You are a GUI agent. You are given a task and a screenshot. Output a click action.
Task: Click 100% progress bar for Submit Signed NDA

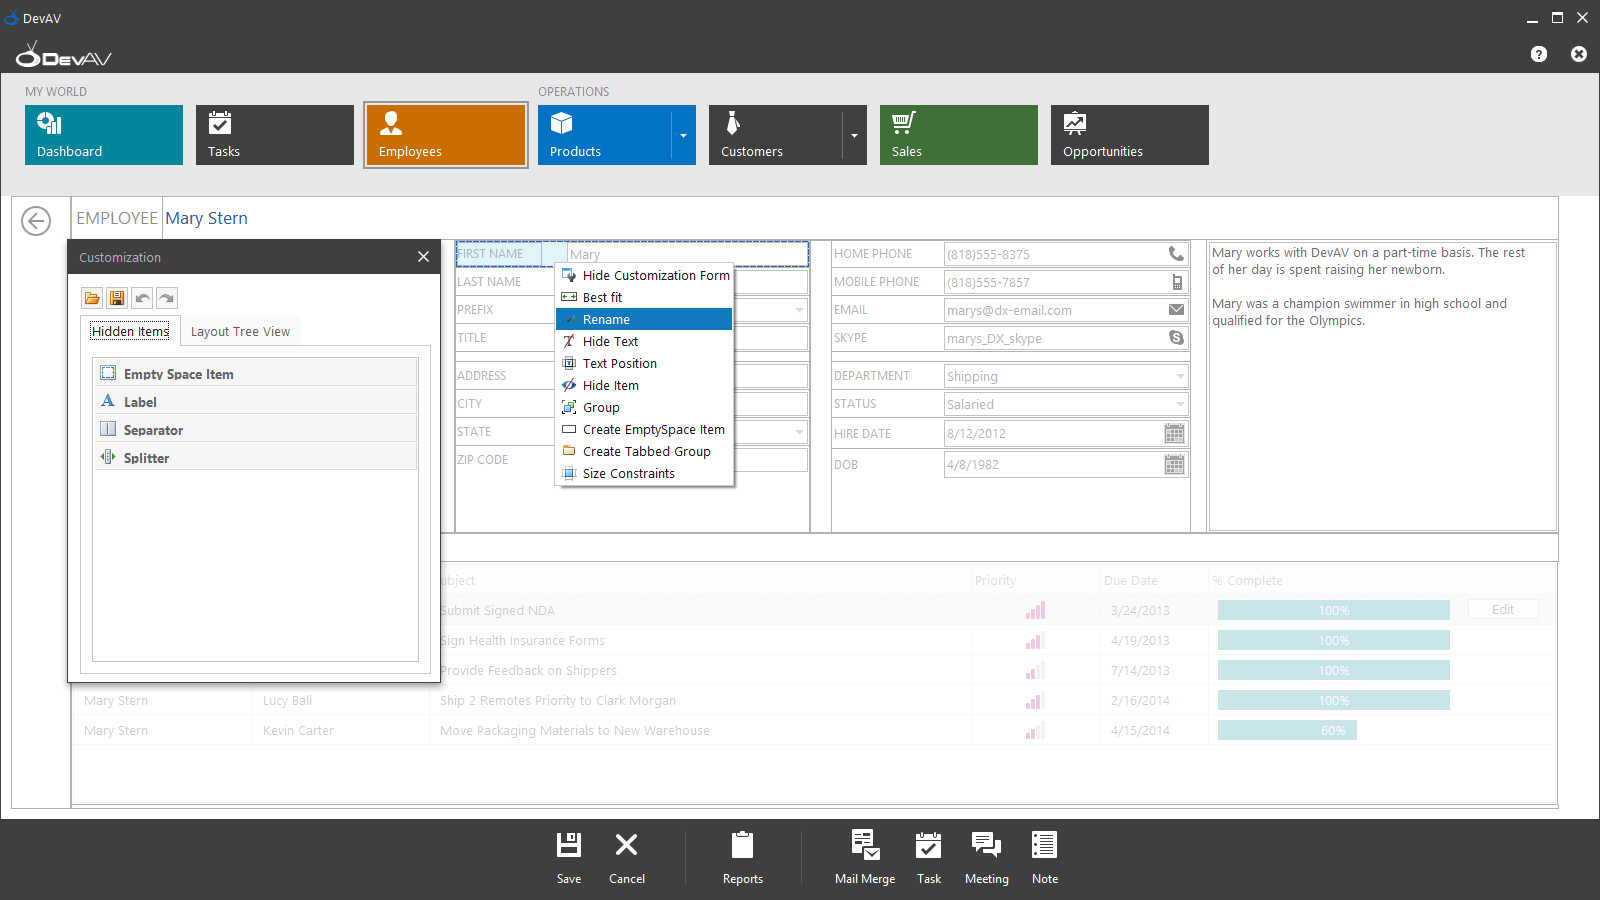coord(1334,610)
